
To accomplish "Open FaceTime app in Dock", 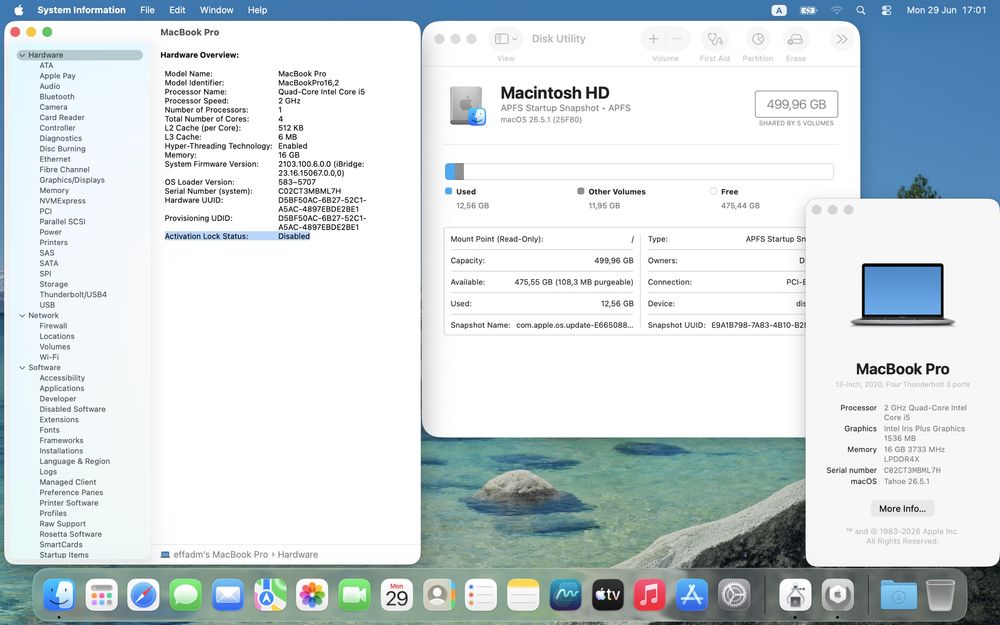I will point(354,595).
